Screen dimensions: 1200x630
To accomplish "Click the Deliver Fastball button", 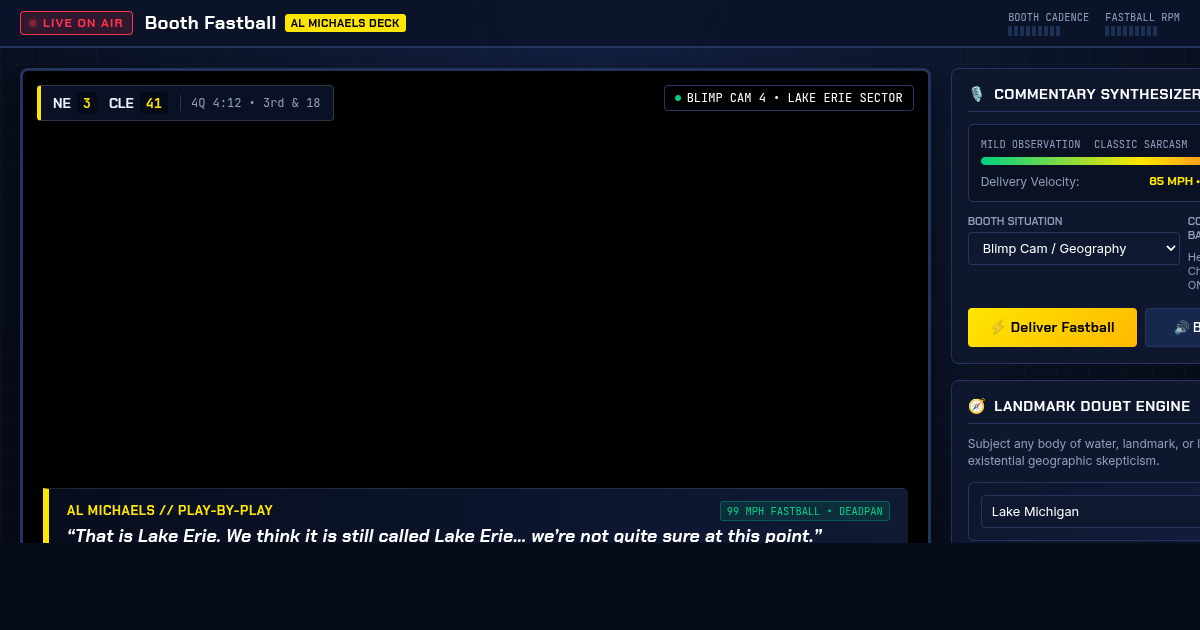I will click(1052, 327).
